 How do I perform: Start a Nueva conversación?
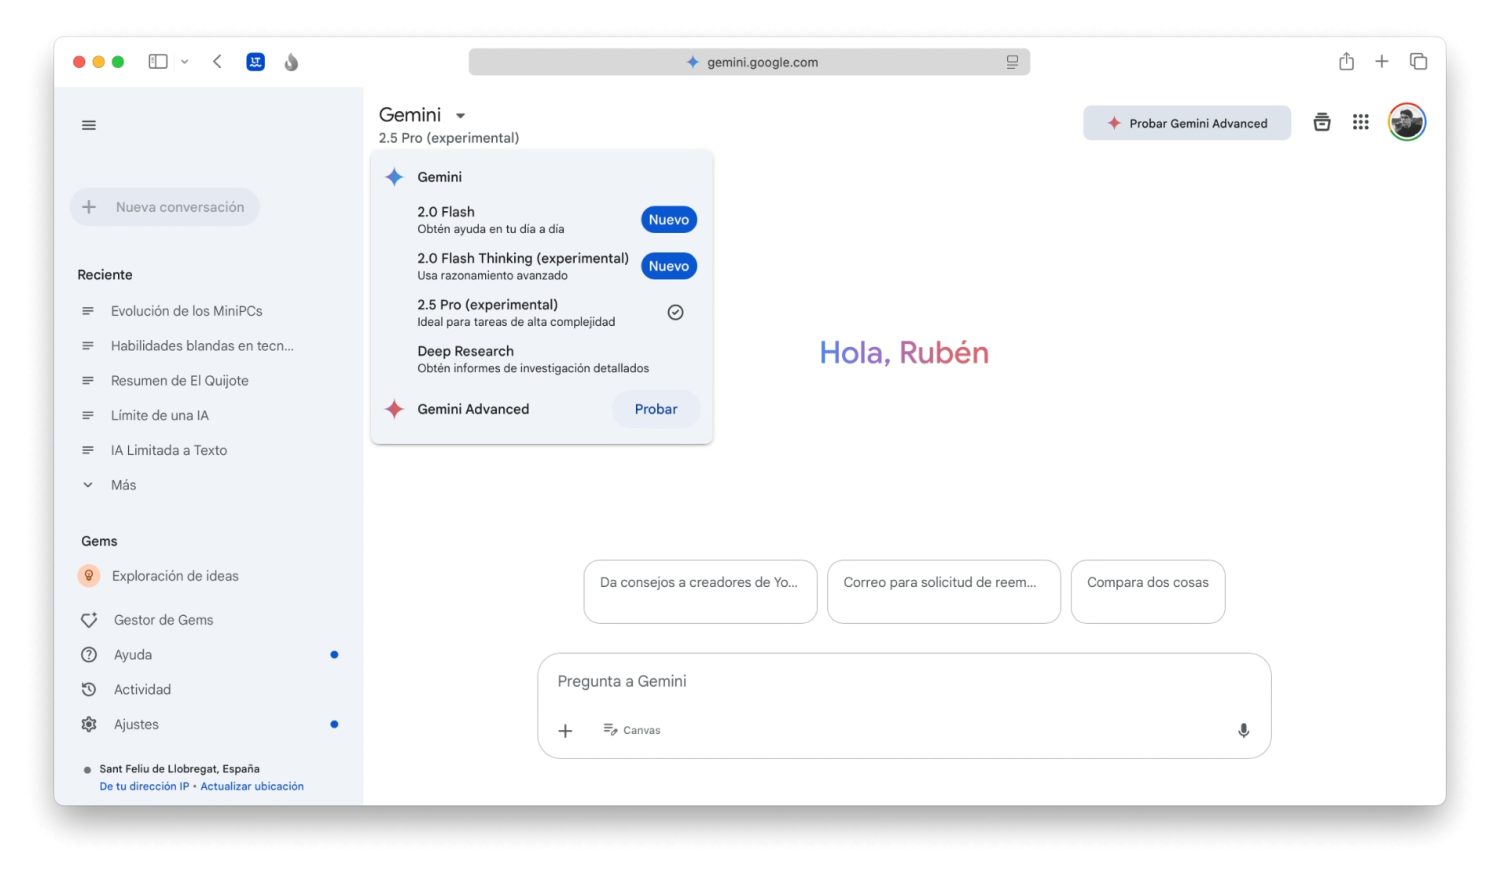[x=165, y=207]
